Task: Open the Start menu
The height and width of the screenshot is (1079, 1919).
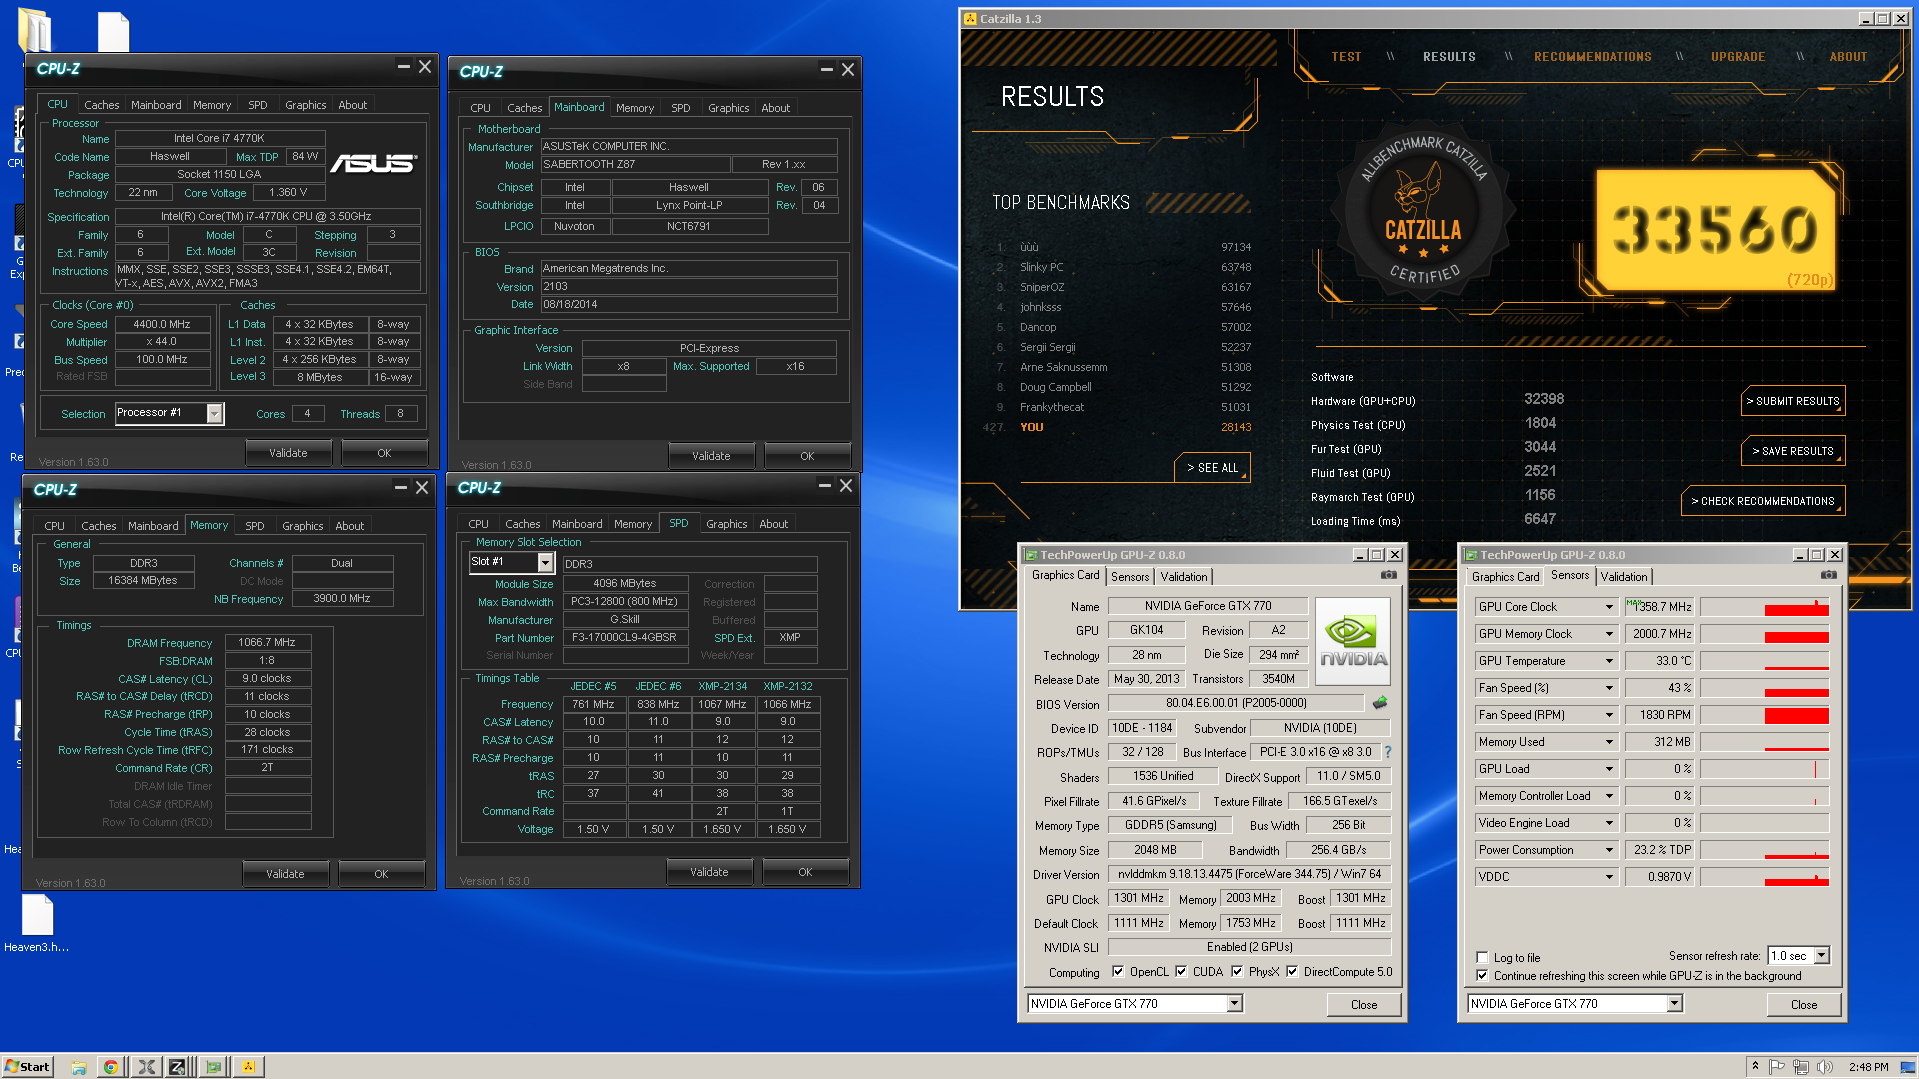Action: point(27,1066)
